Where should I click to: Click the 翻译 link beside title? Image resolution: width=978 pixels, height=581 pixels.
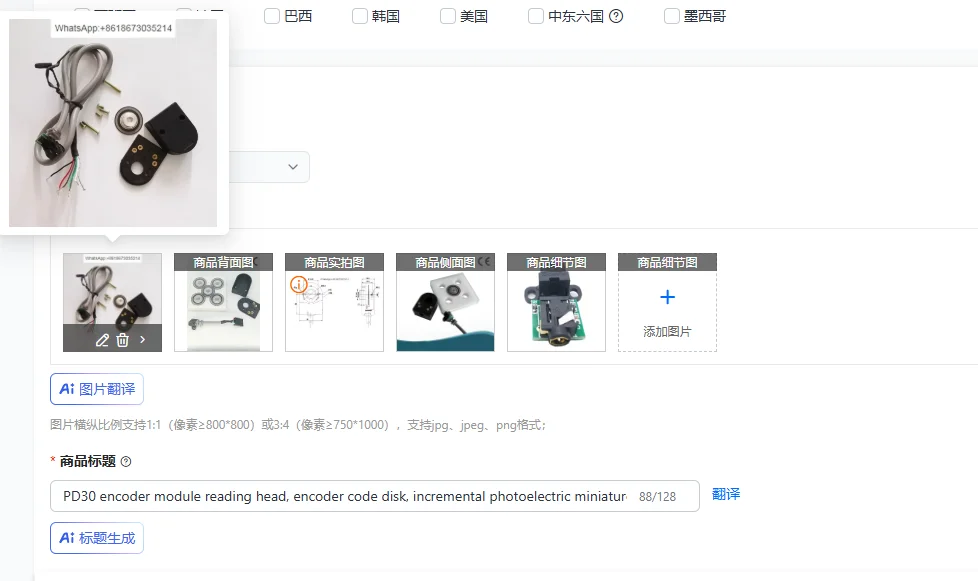tap(726, 494)
